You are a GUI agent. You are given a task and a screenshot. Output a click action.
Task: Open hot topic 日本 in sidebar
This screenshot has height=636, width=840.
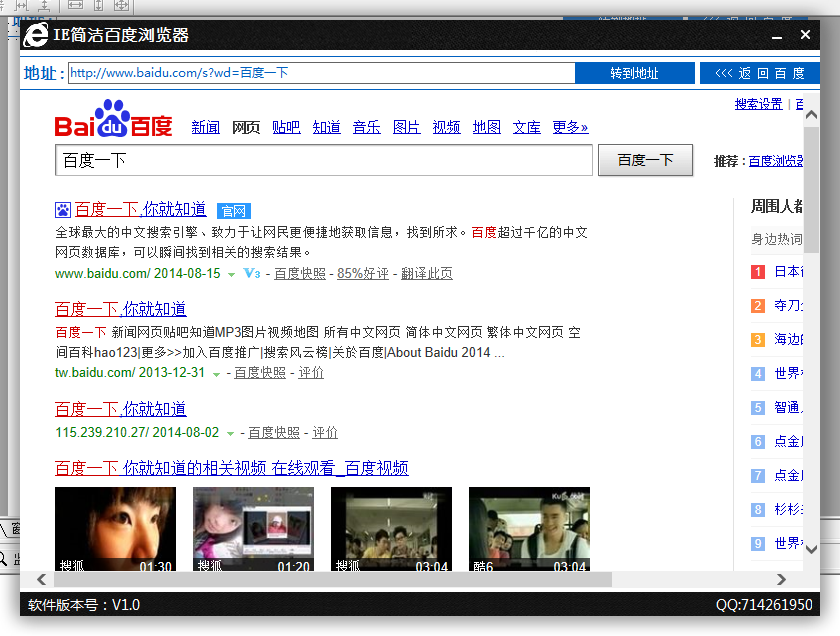click(x=788, y=272)
